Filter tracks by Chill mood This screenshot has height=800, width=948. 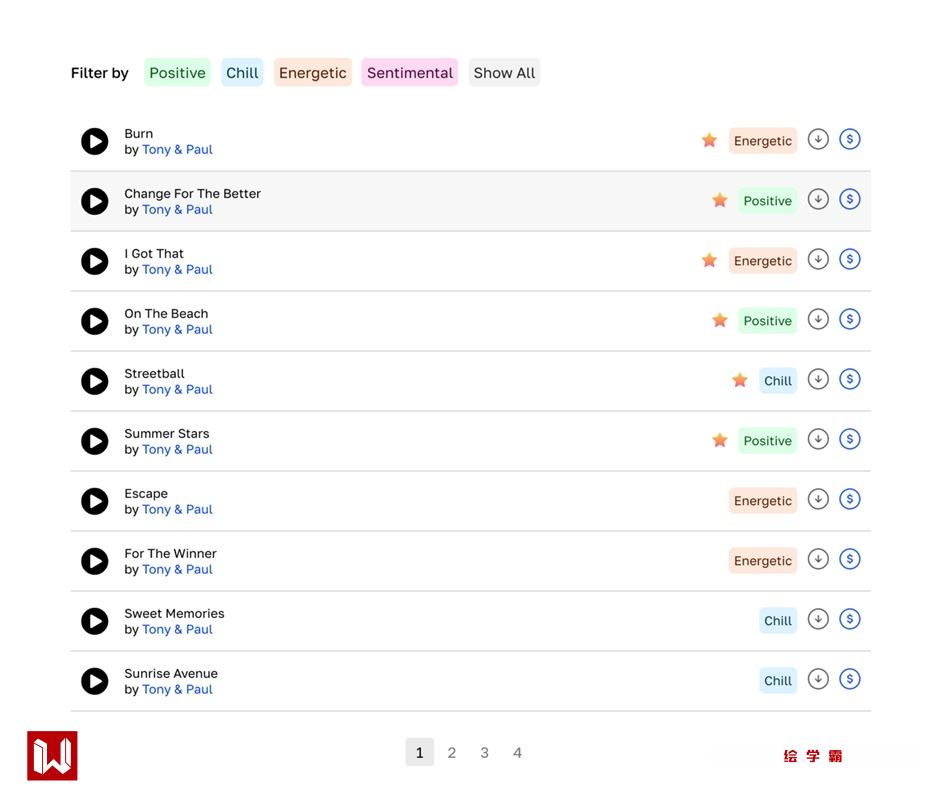coord(242,73)
